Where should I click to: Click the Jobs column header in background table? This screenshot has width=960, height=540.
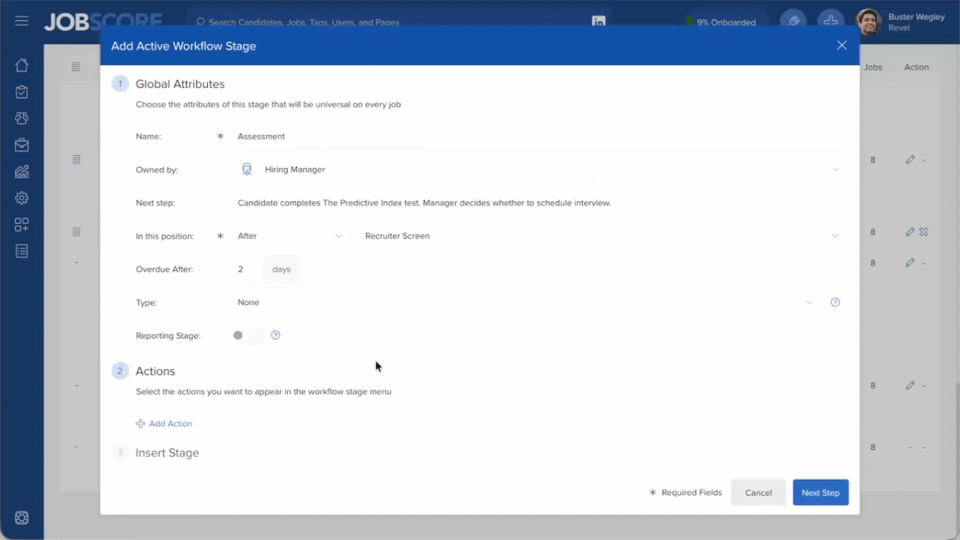(873, 67)
